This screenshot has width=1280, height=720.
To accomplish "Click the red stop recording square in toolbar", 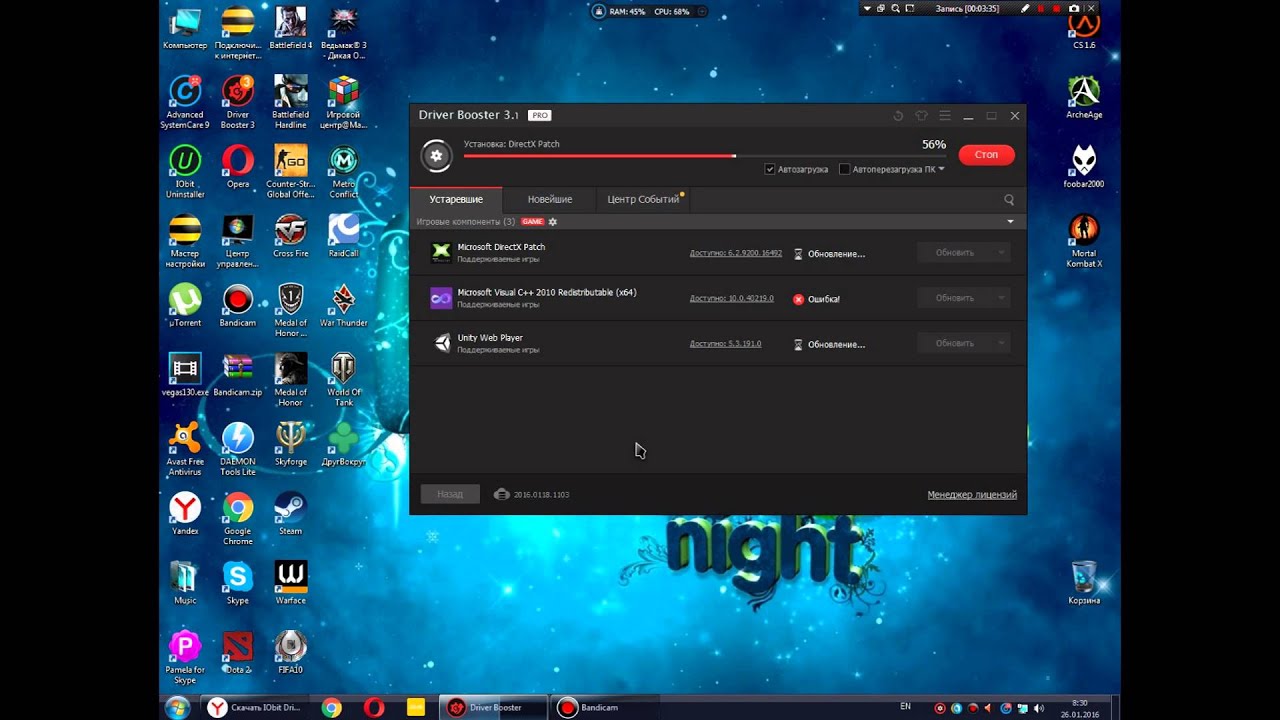I will (x=1057, y=8).
